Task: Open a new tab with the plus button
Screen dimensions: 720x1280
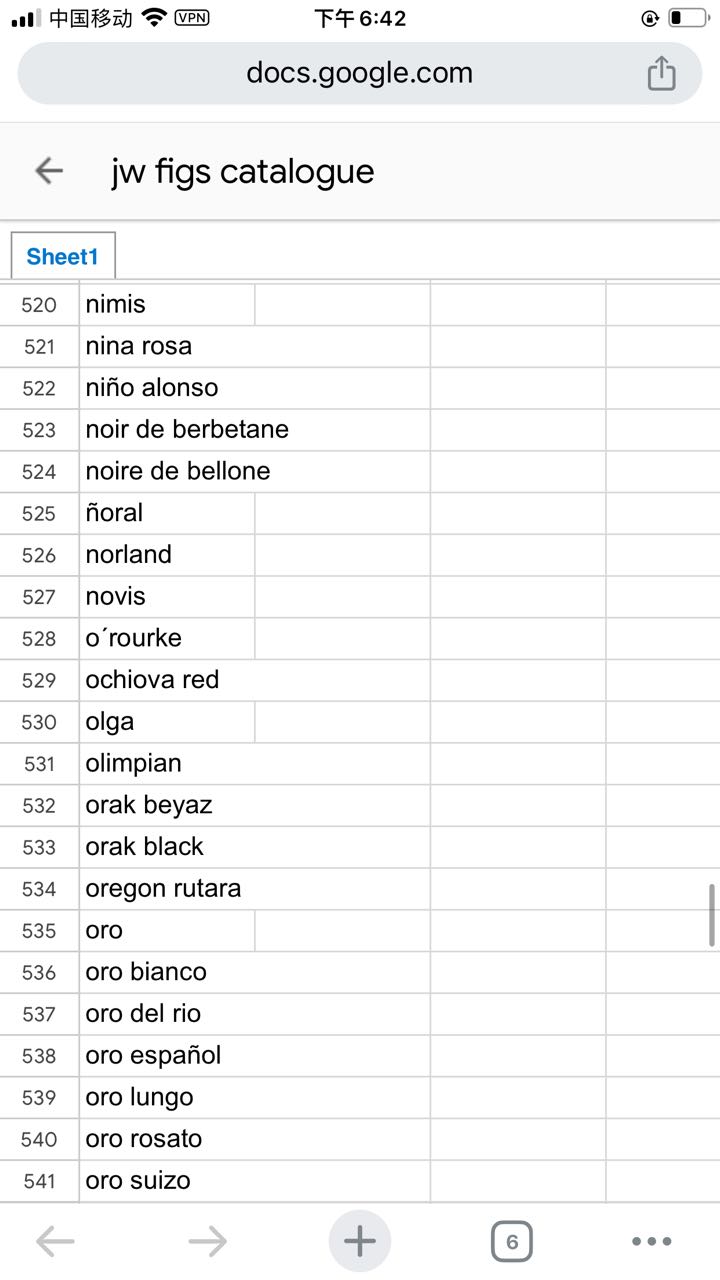Action: 360,1241
